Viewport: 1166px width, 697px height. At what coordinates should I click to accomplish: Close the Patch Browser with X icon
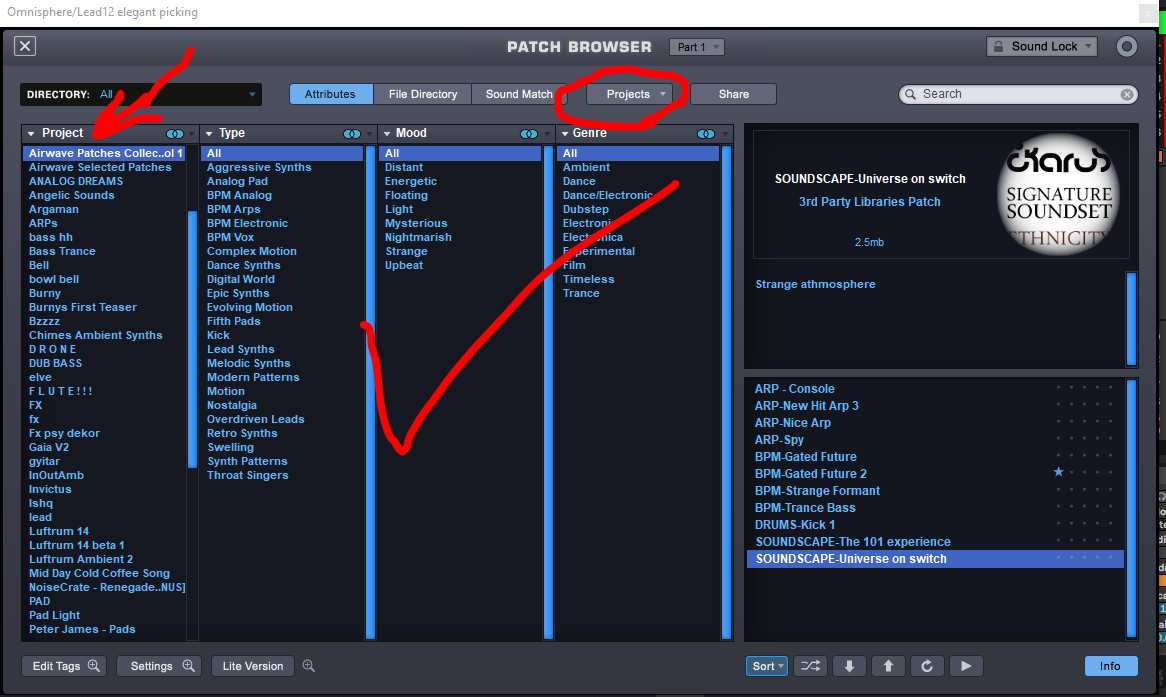(25, 46)
